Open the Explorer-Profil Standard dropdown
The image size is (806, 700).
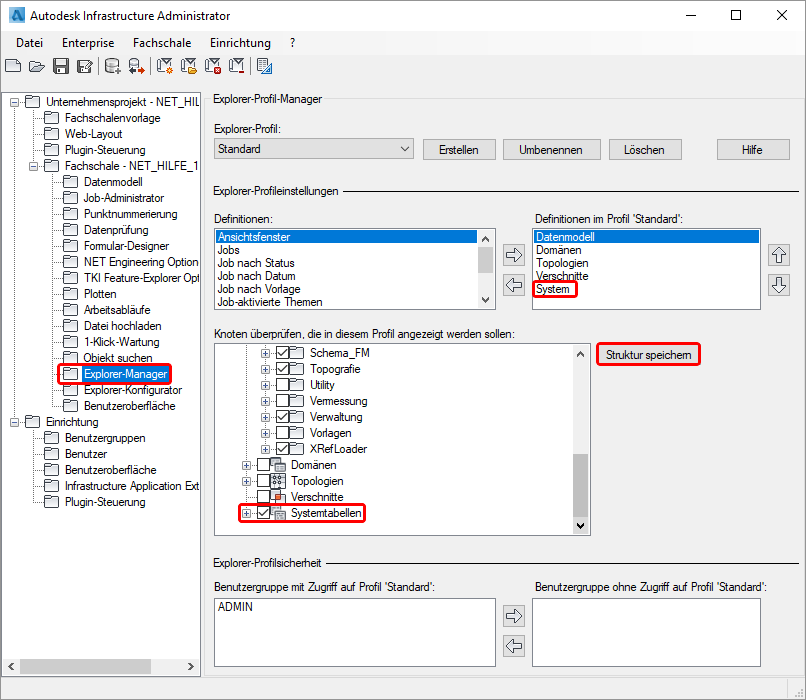click(314, 149)
